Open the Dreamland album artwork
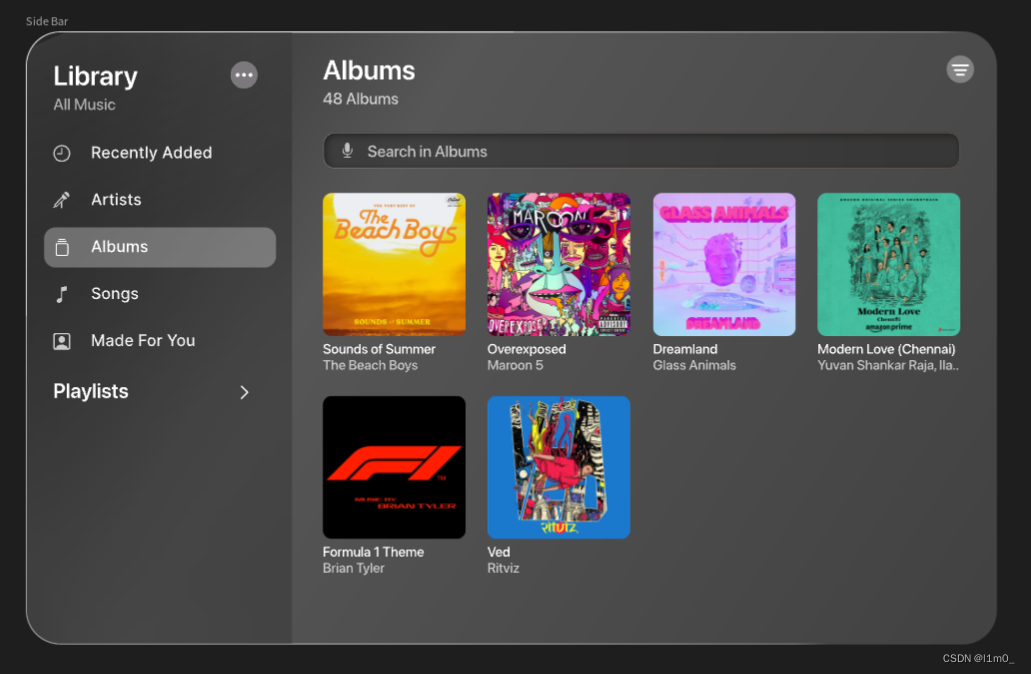 724,264
